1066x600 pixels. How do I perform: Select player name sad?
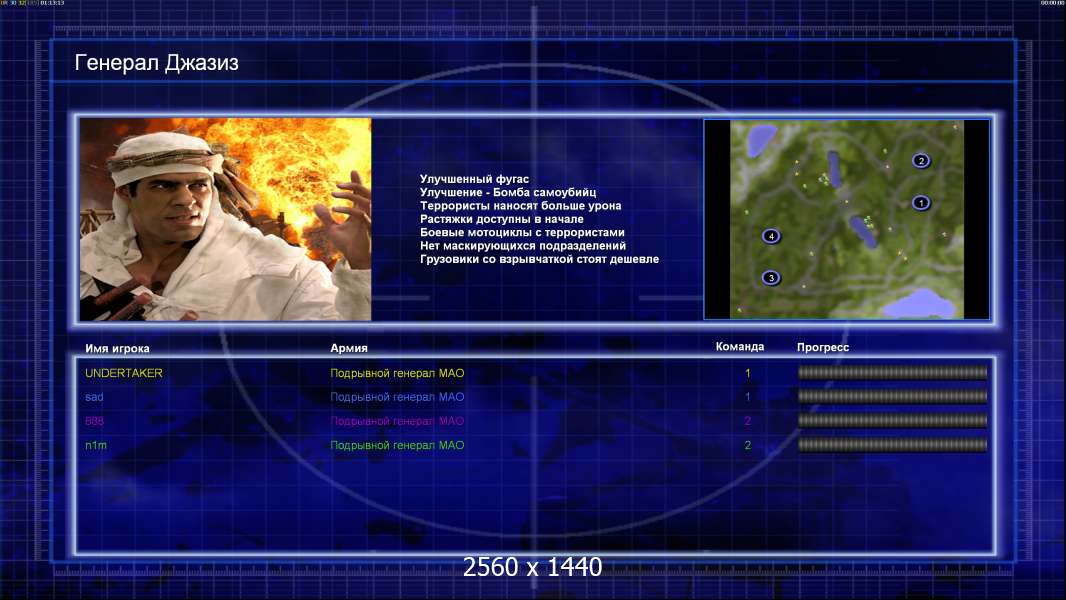point(94,397)
